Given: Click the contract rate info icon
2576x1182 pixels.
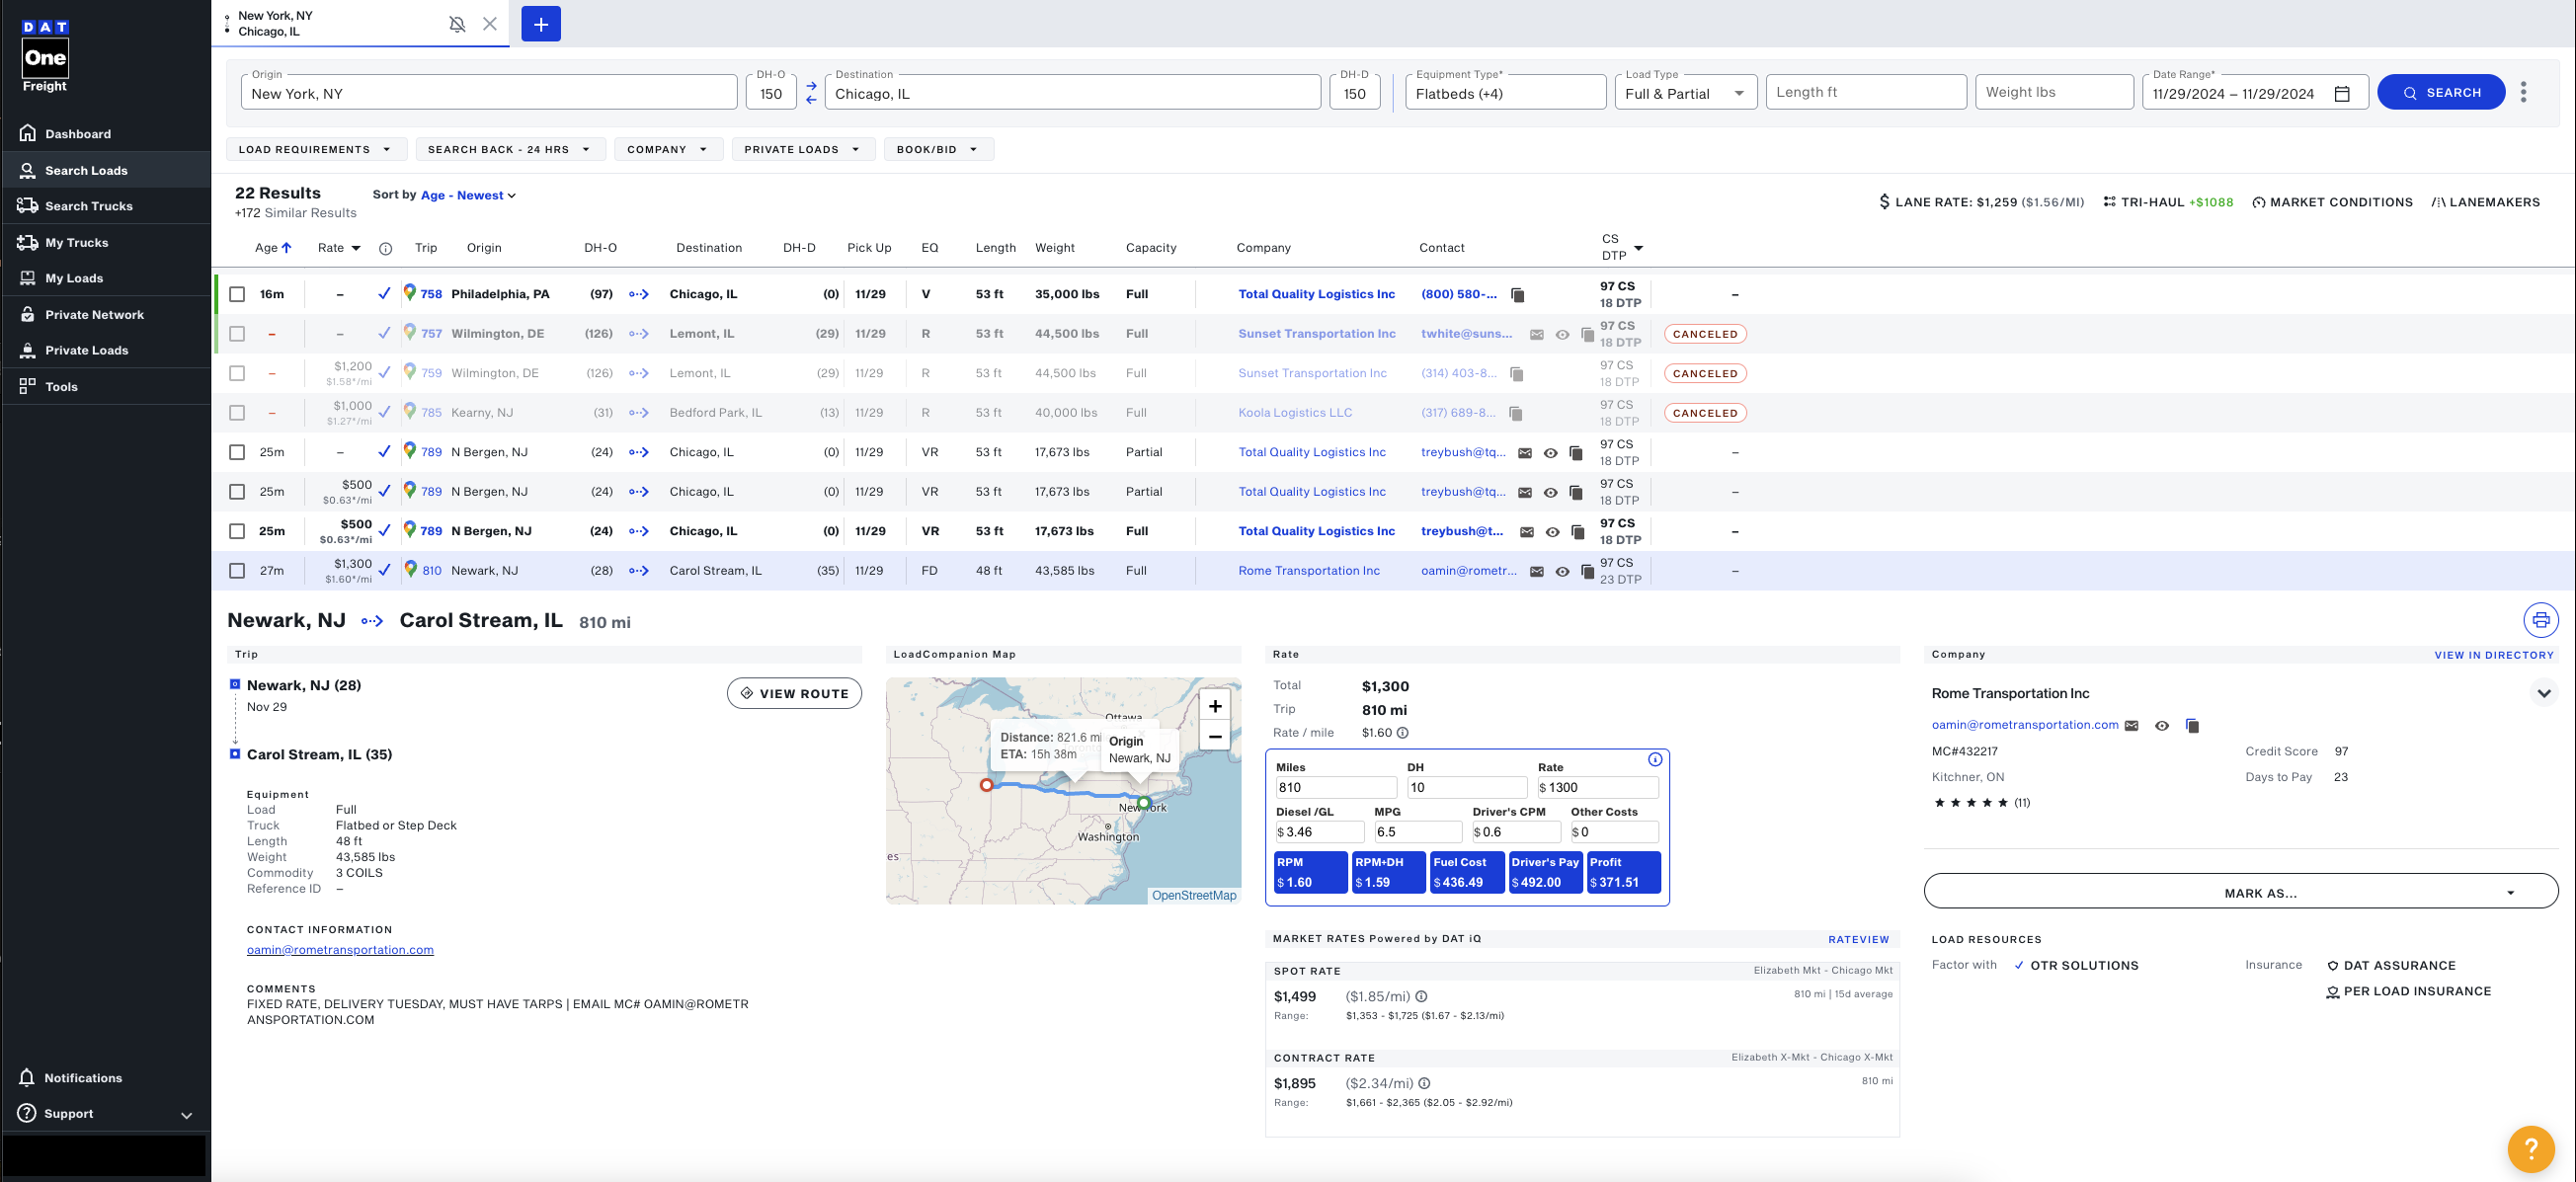Looking at the screenshot, I should pyautogui.click(x=1425, y=1084).
